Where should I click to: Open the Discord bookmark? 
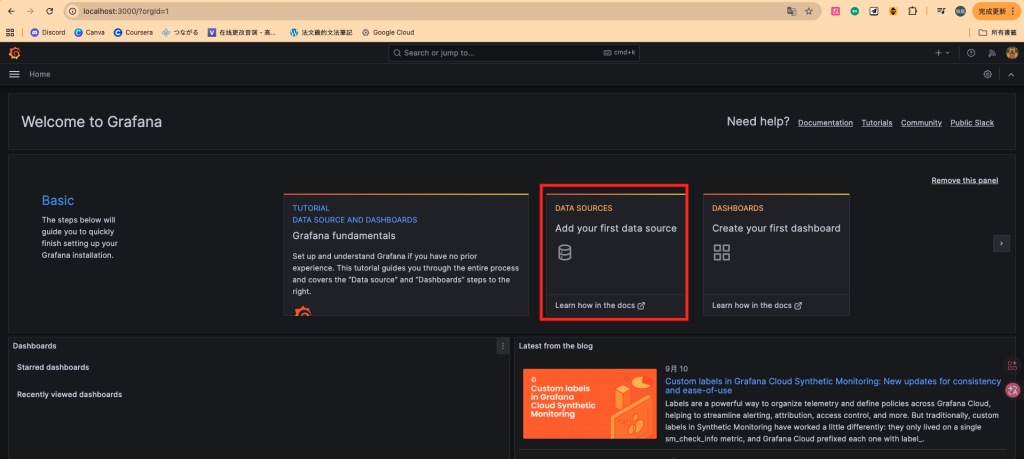(48, 32)
